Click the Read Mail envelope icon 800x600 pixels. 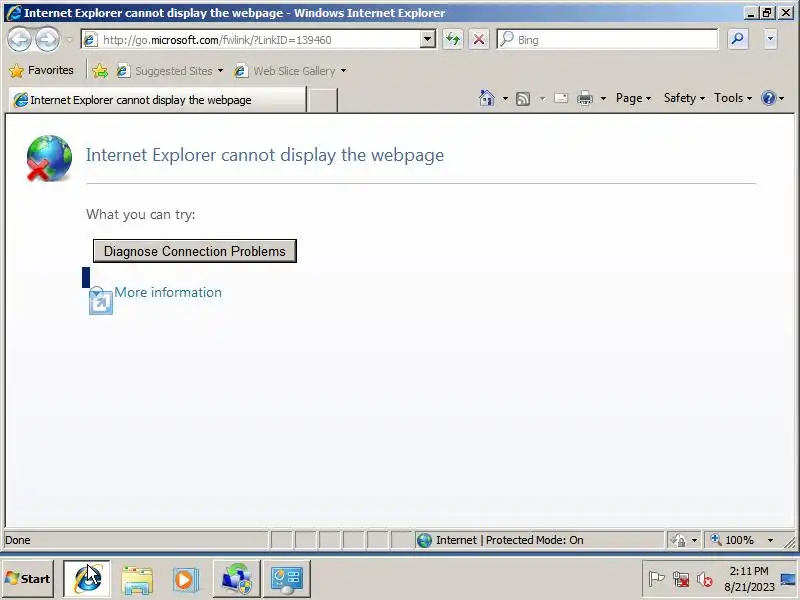pos(561,98)
